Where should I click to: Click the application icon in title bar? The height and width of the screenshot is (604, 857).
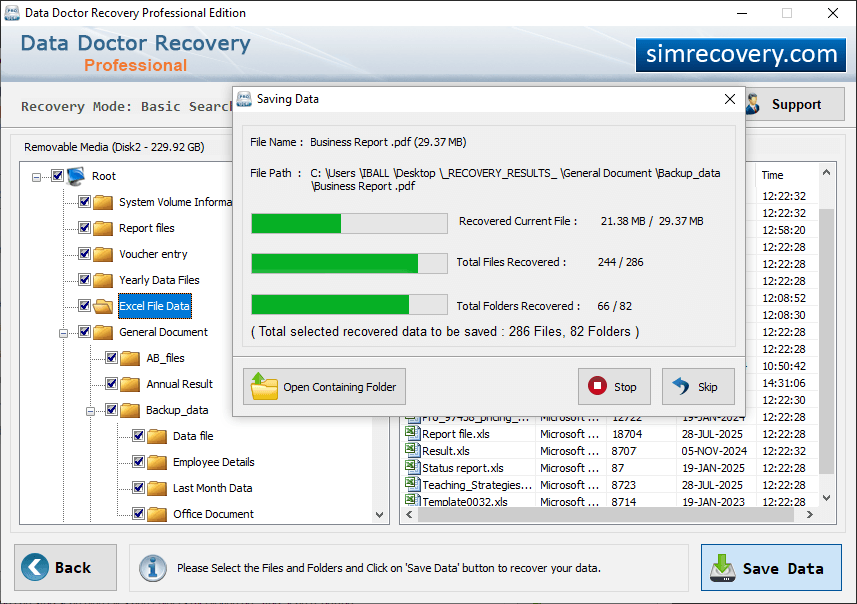click(x=11, y=13)
